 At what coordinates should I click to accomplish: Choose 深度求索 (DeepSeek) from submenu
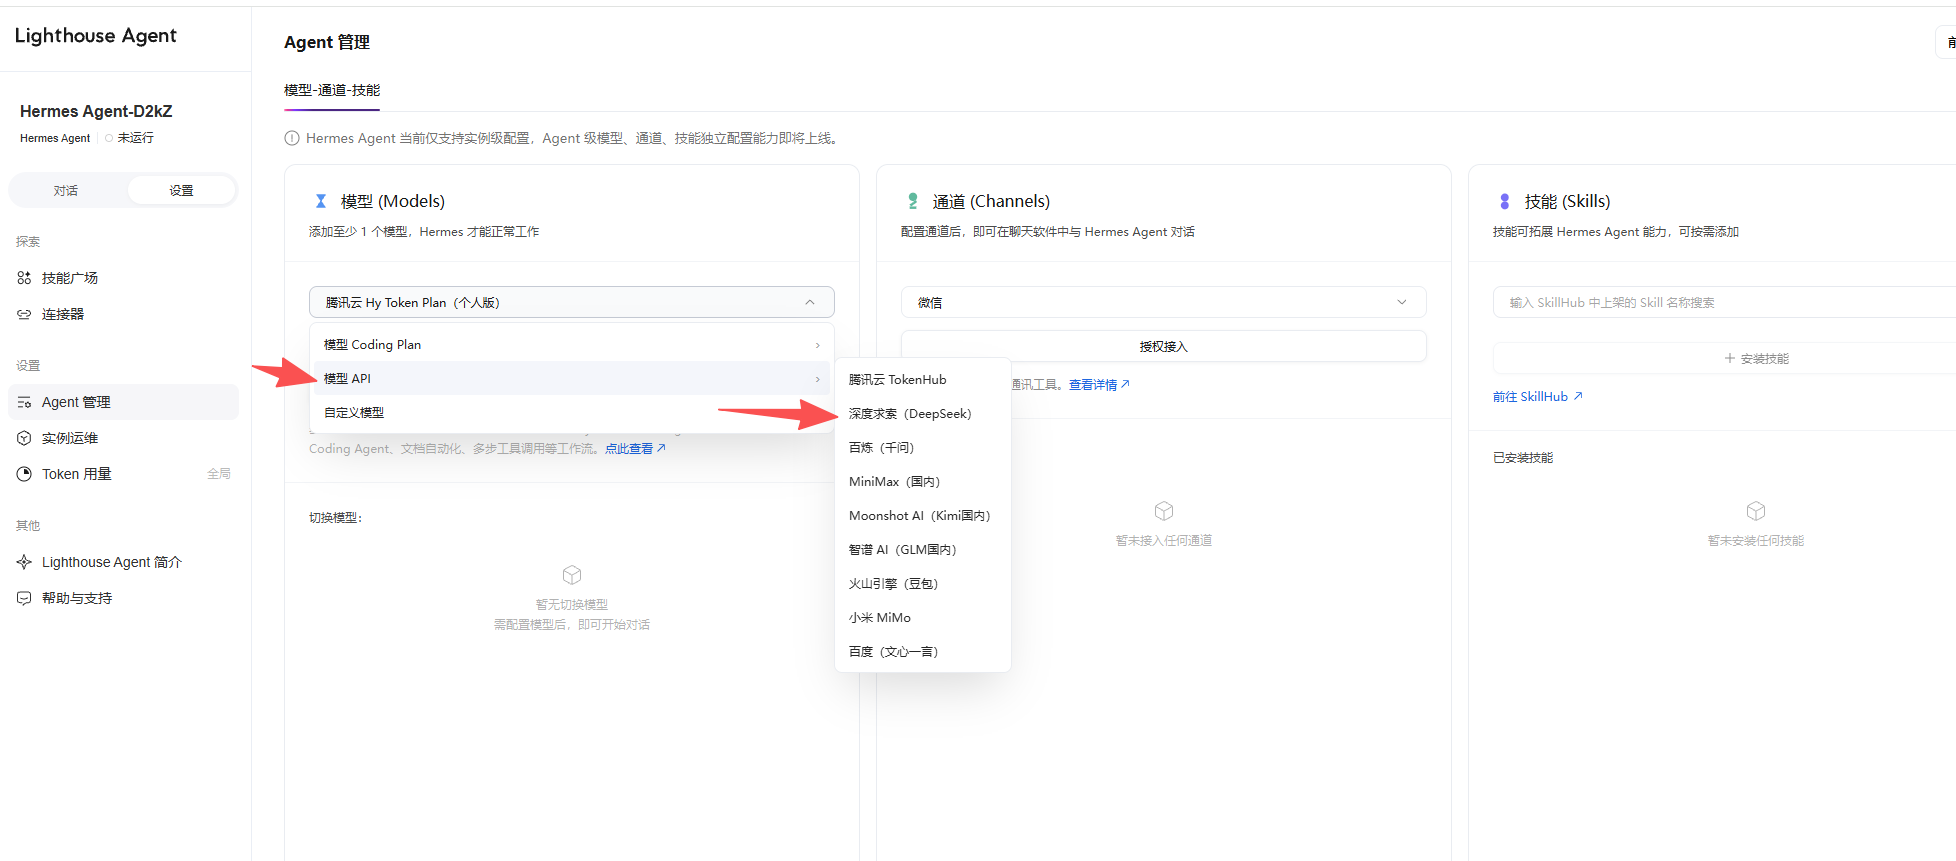923,413
